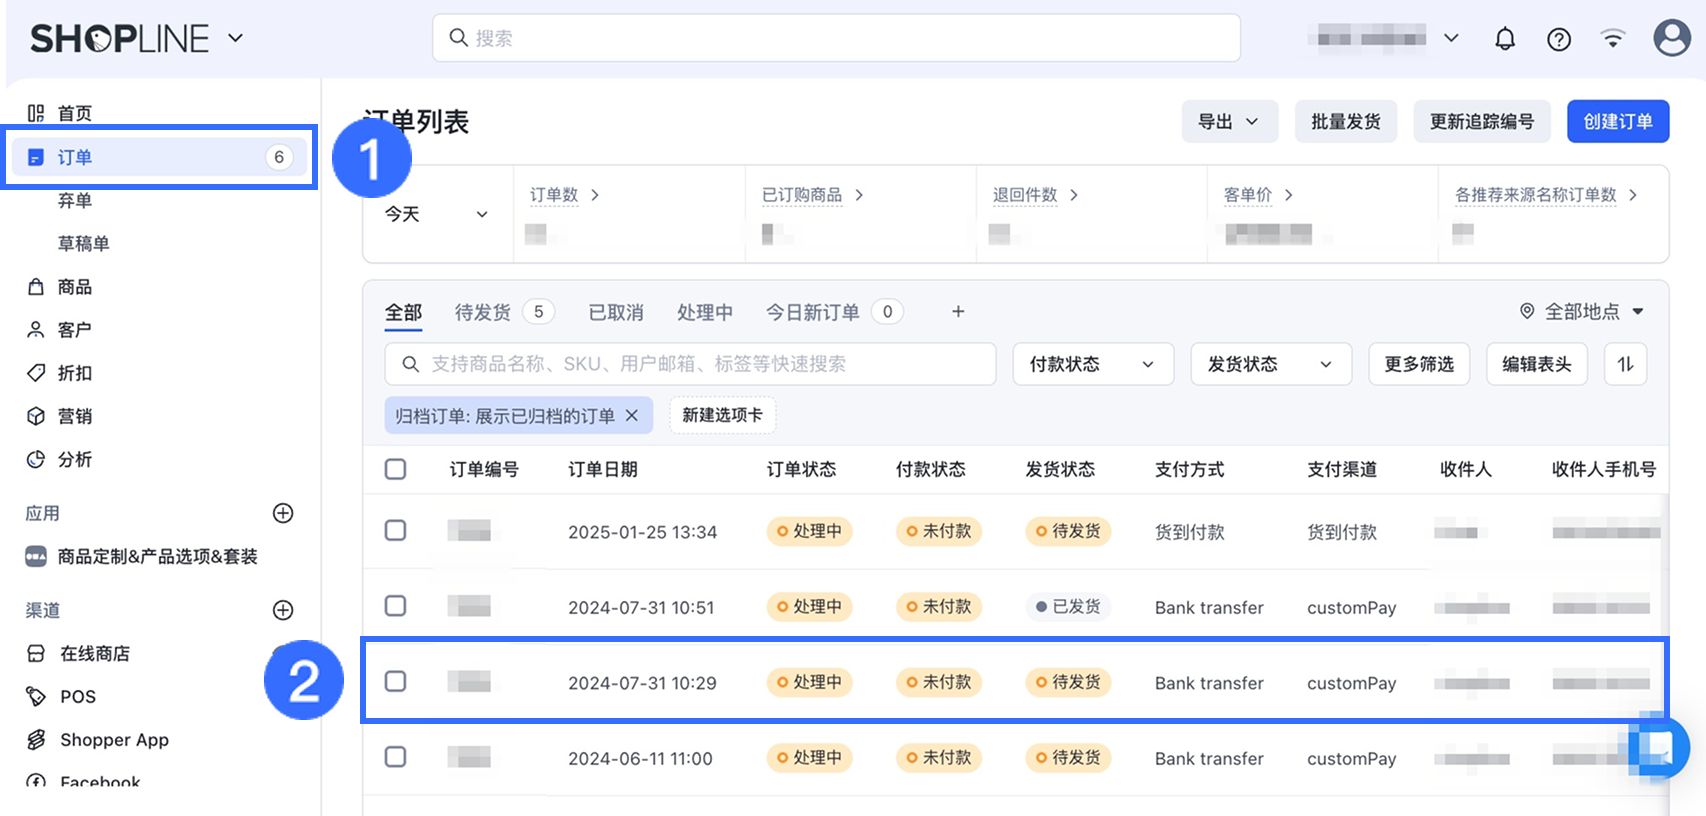Add an app with 应用 plus icon
Image resolution: width=1706 pixels, height=816 pixels.
[283, 513]
